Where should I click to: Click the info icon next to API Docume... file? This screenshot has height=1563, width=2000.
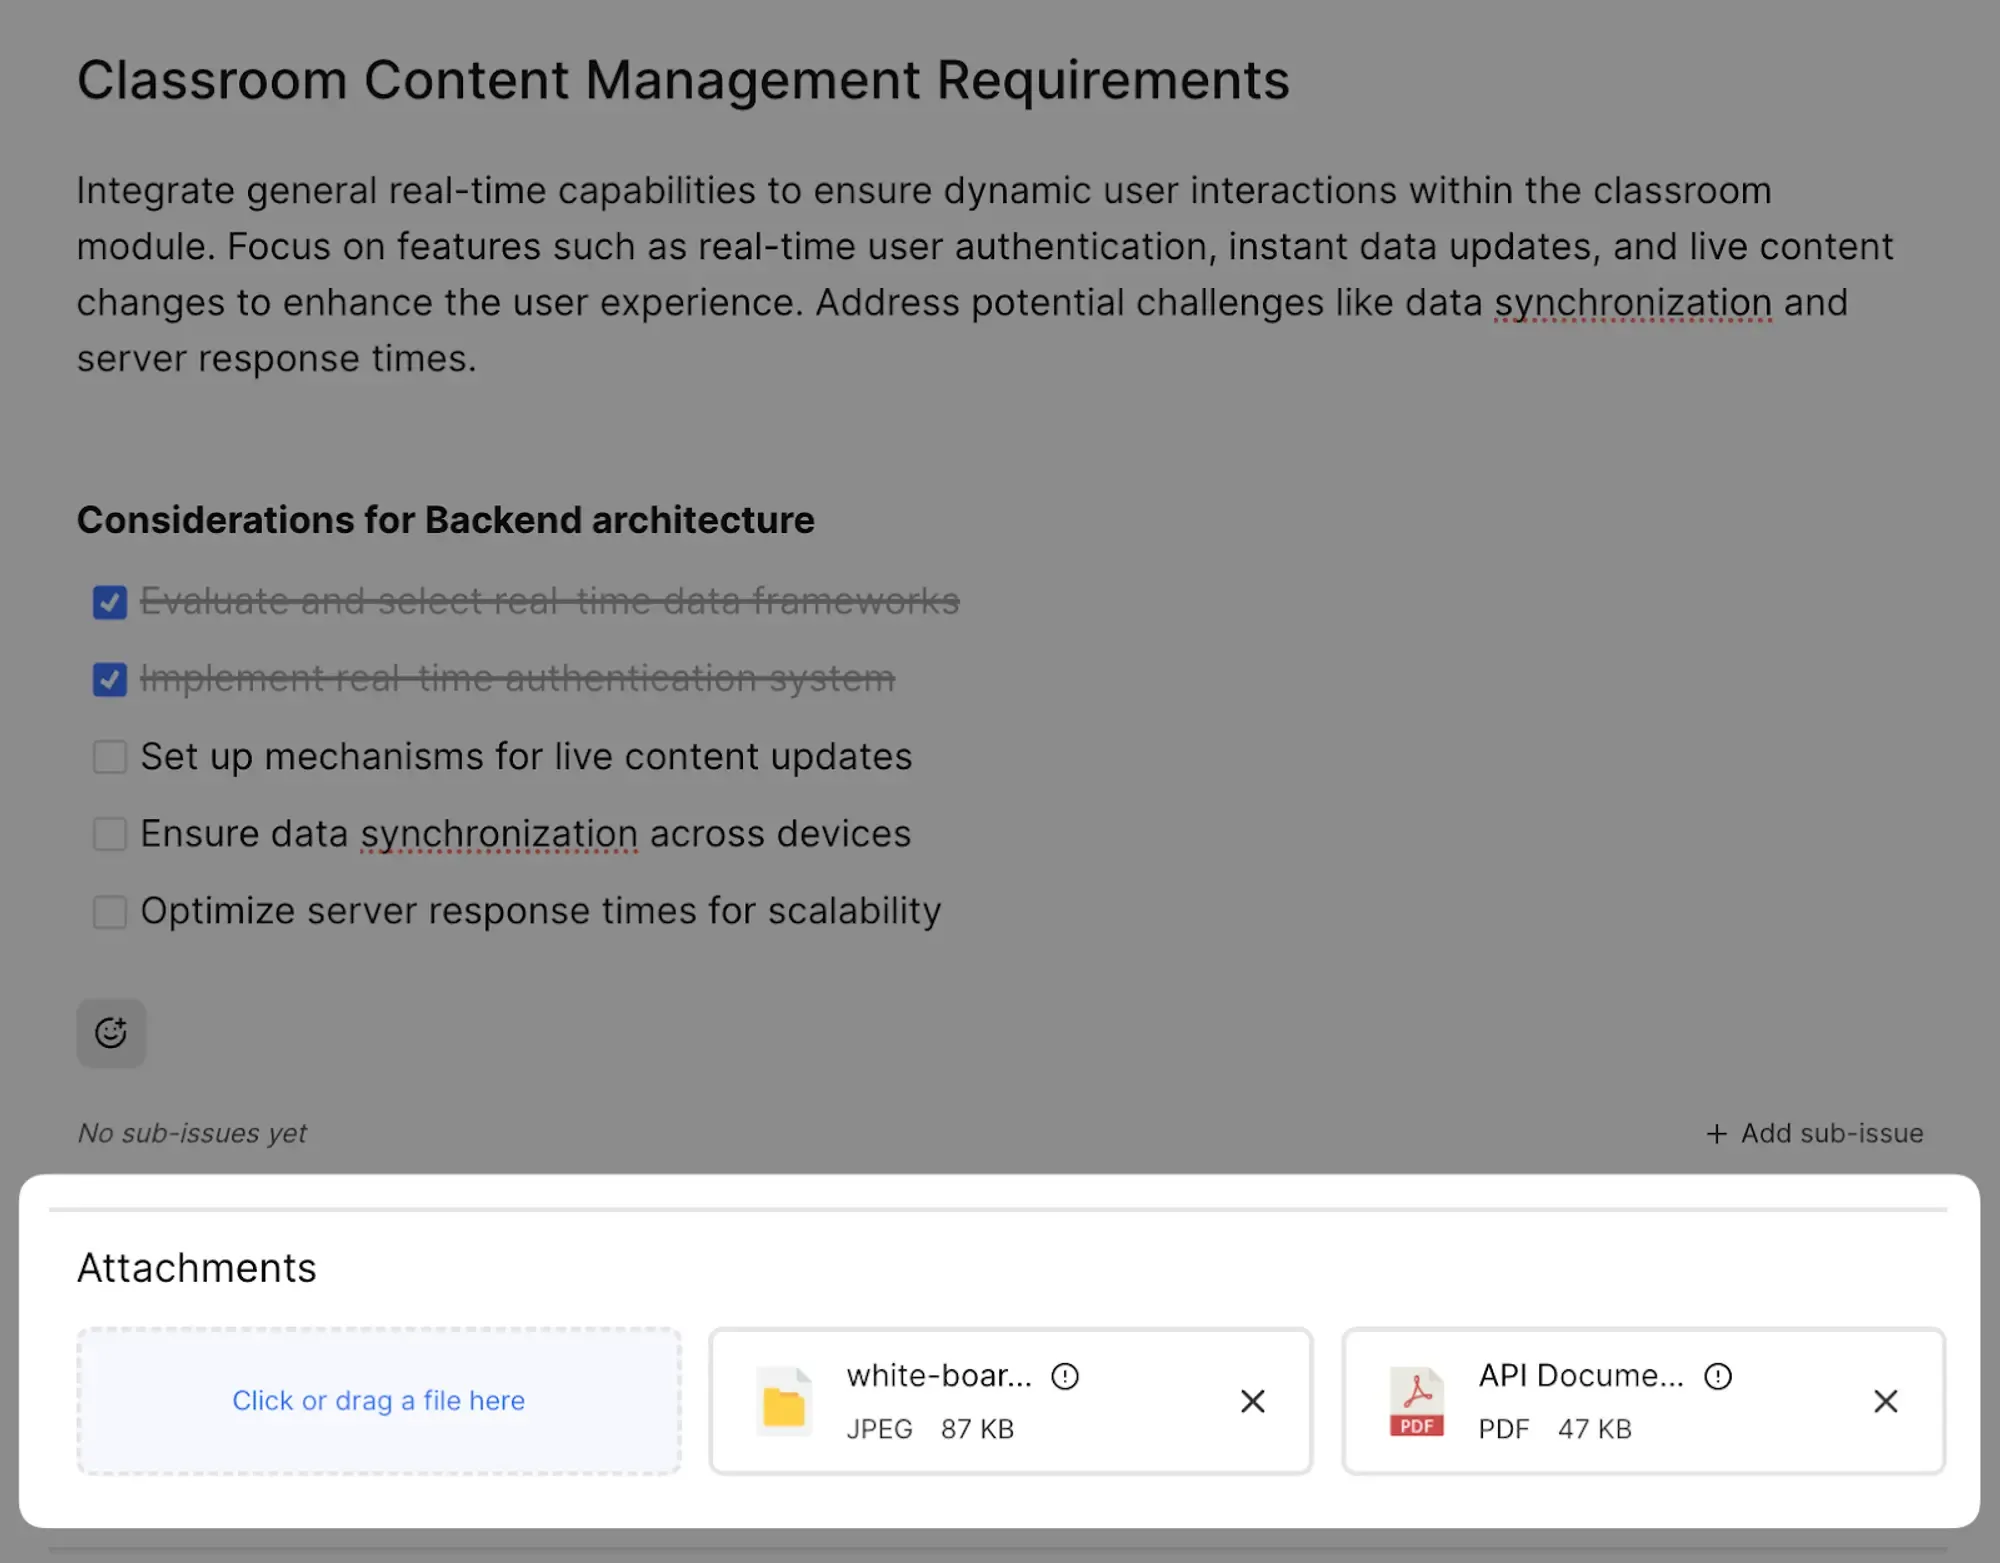pyautogui.click(x=1718, y=1376)
